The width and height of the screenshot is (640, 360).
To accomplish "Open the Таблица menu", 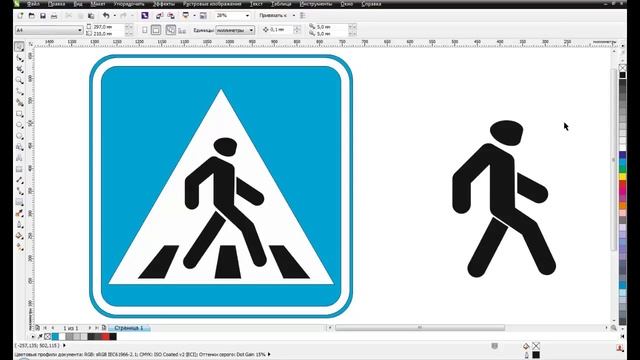I will [x=281, y=4].
